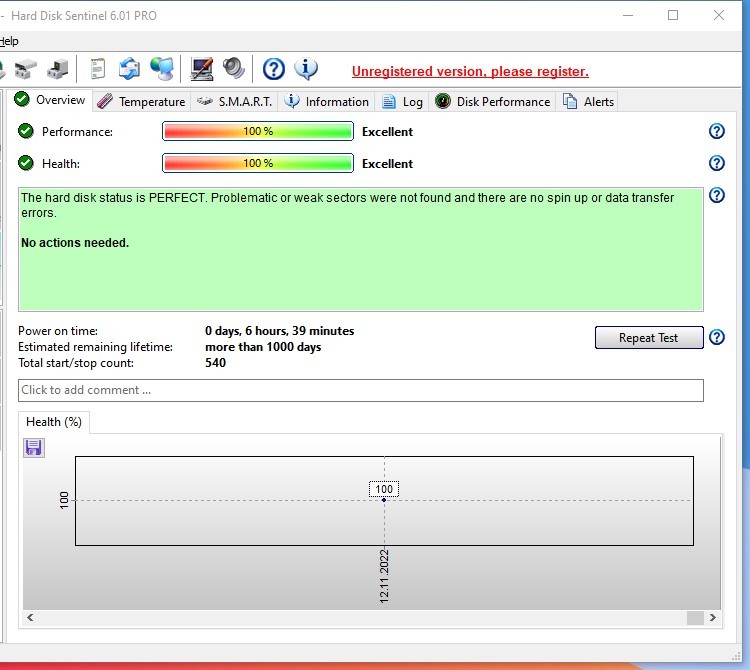This screenshot has width=750, height=670.
Task: Switch to the Temperature tab
Action: [141, 101]
